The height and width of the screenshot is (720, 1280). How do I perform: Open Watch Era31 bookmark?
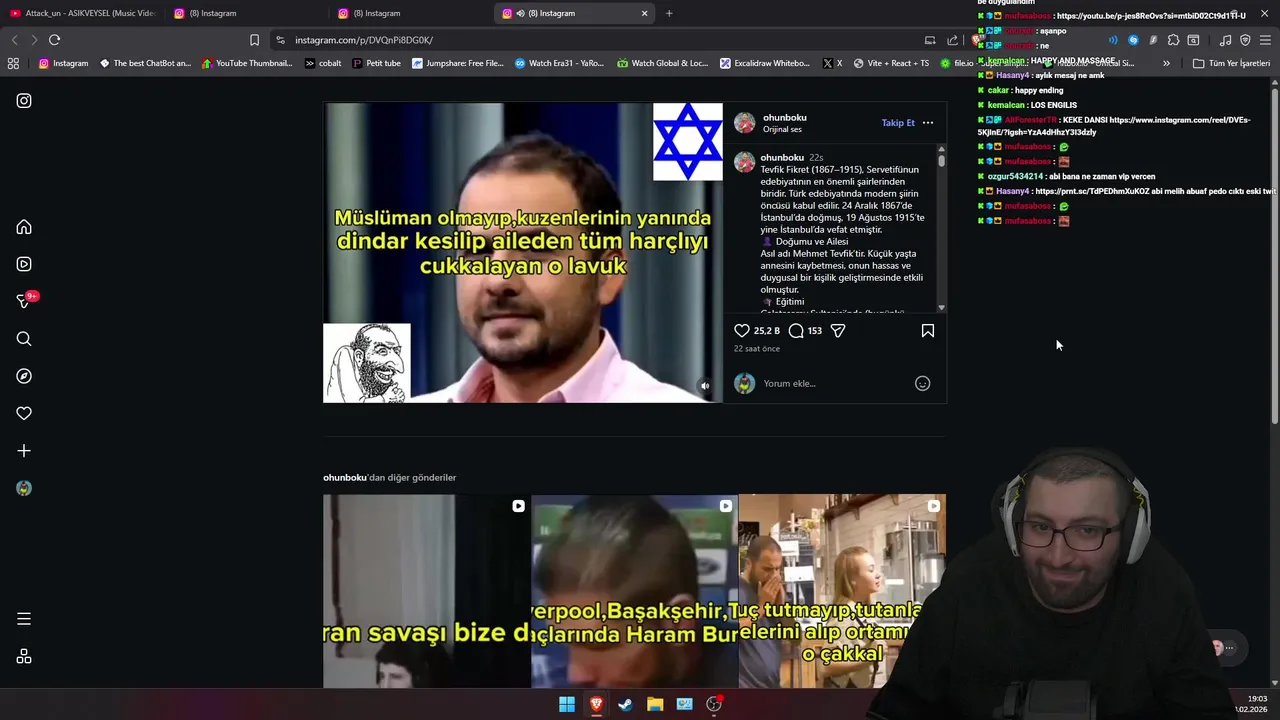[x=559, y=63]
